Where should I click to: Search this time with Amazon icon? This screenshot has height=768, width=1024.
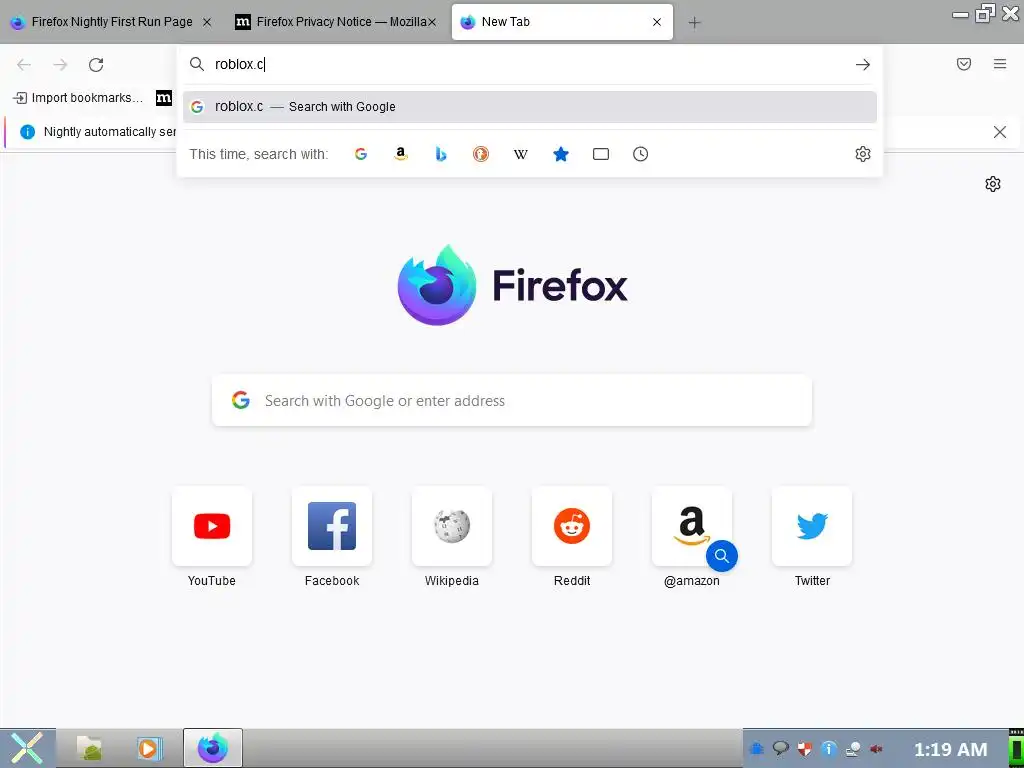point(401,154)
